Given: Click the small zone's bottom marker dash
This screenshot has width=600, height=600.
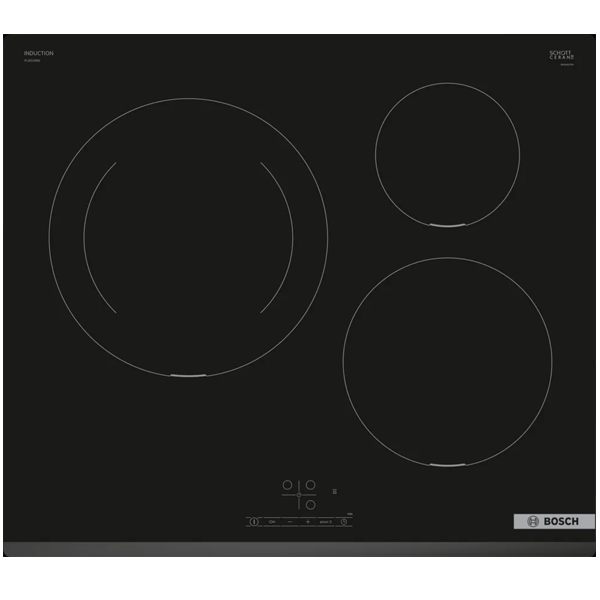Looking at the screenshot, I should (447, 226).
